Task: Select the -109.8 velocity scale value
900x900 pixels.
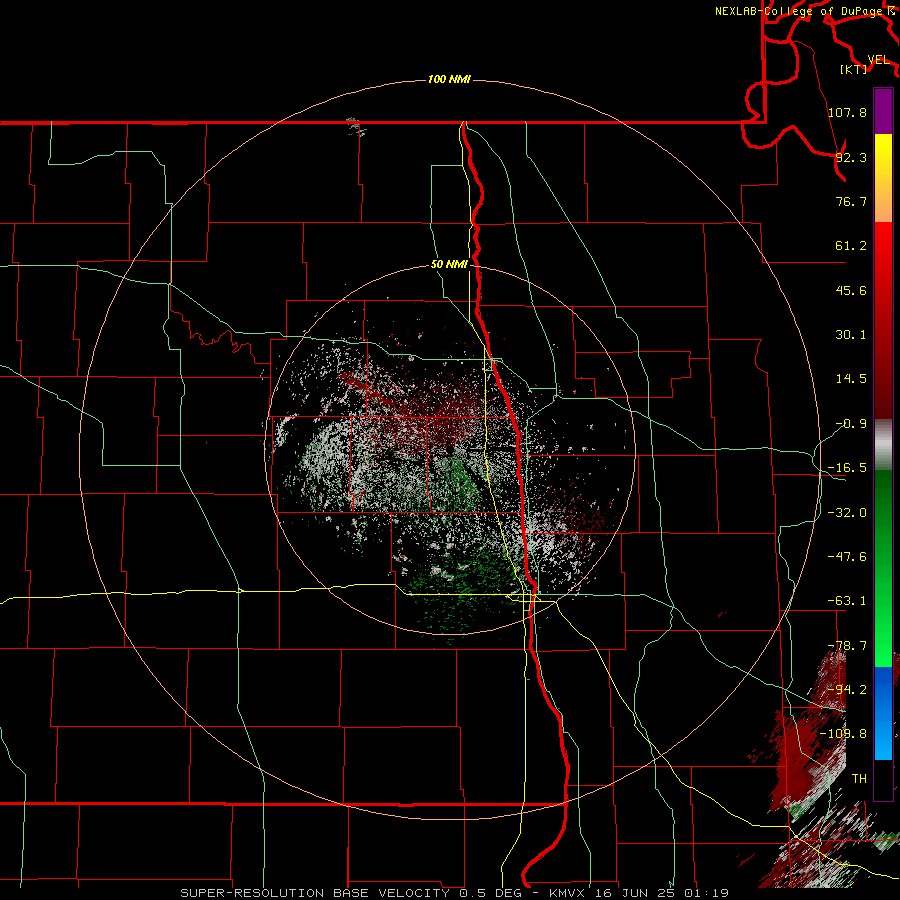Action: click(843, 734)
